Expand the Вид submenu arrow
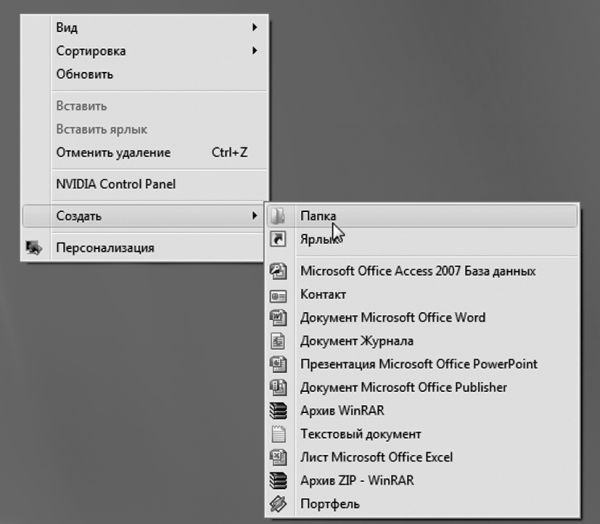This screenshot has width=600, height=524. pyautogui.click(x=255, y=29)
